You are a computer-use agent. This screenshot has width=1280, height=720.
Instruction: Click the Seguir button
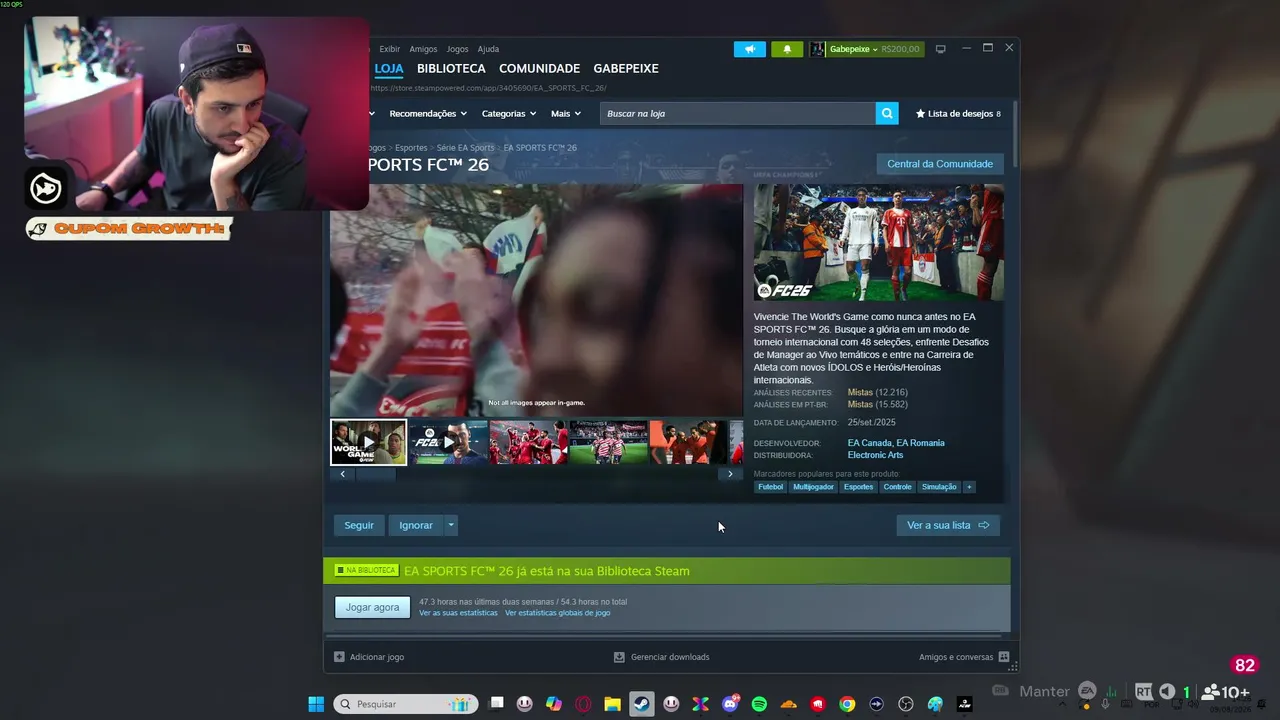(359, 525)
